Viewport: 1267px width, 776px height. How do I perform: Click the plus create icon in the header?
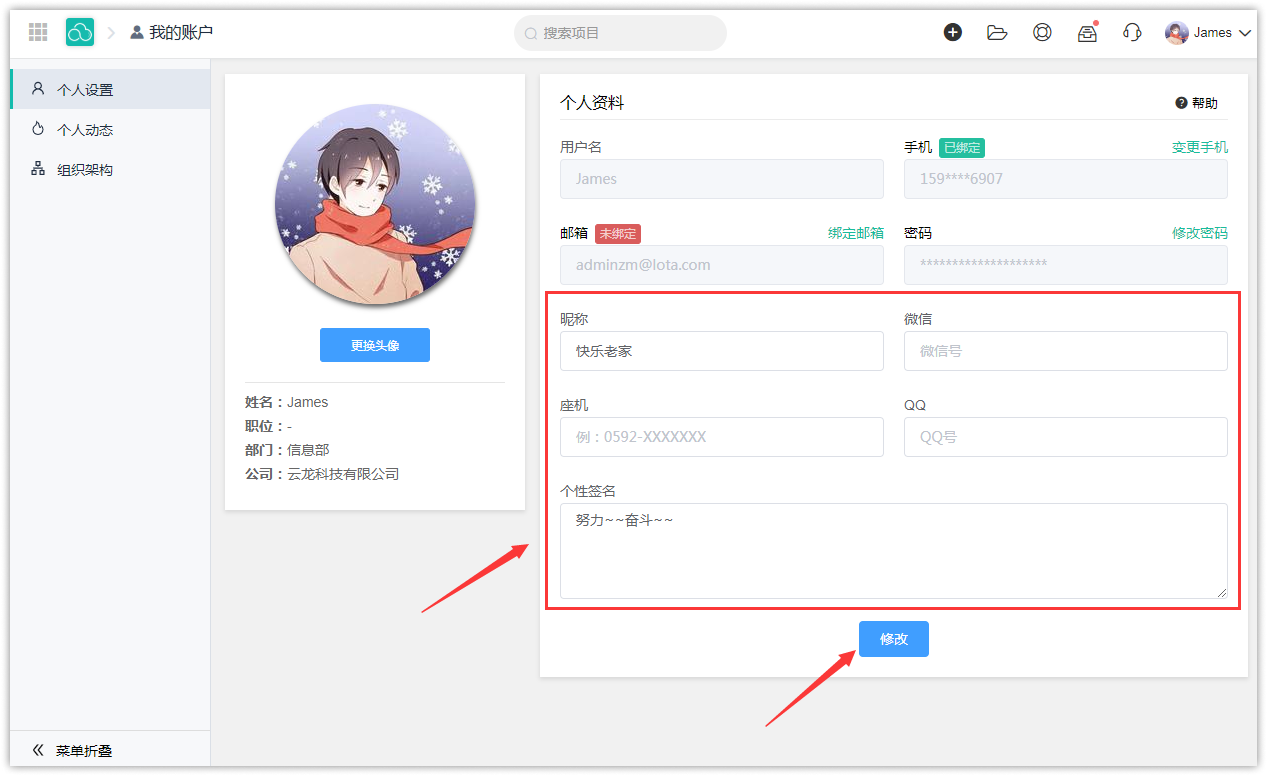953,32
